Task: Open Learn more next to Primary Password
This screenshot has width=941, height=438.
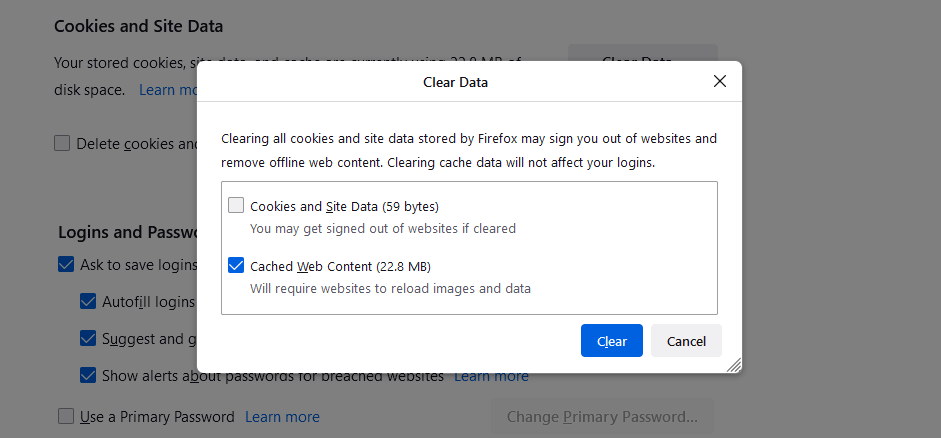Action: [x=282, y=416]
